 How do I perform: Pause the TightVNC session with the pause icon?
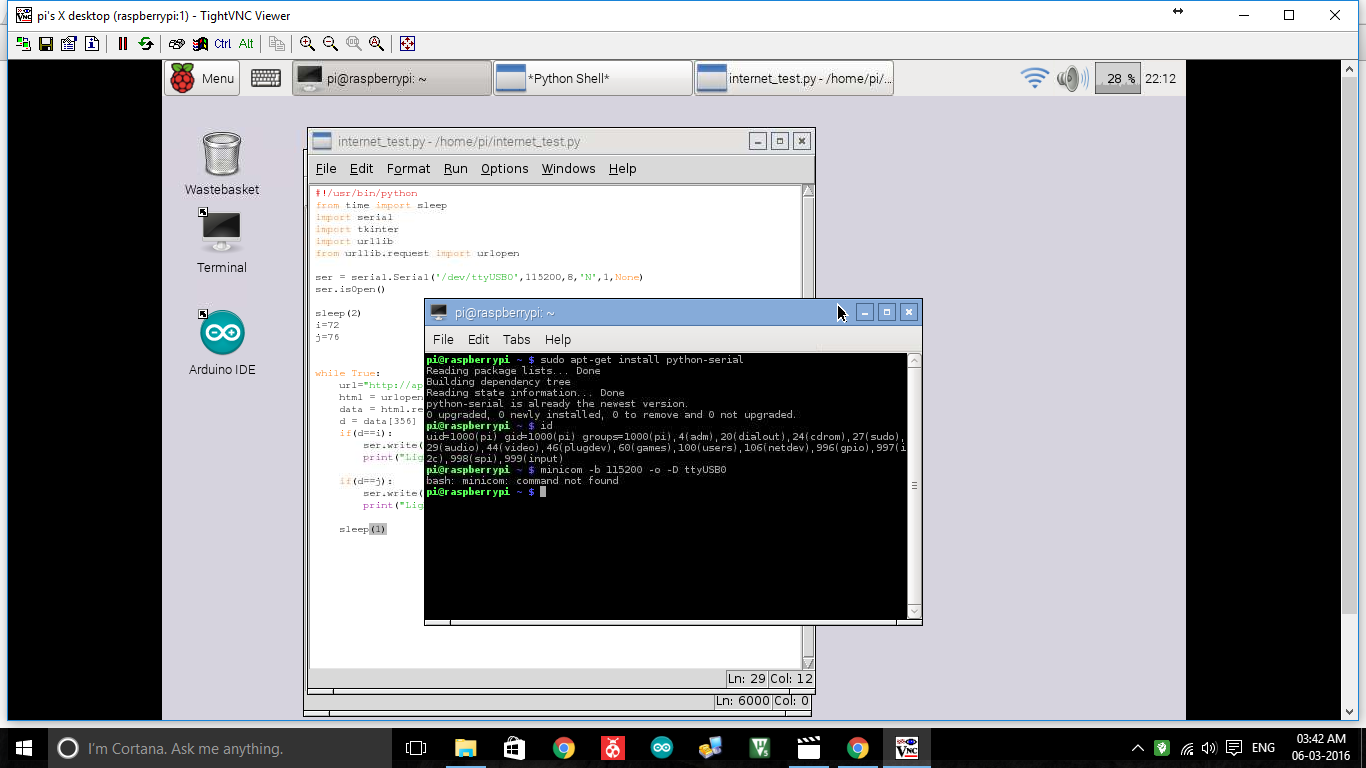[122, 44]
